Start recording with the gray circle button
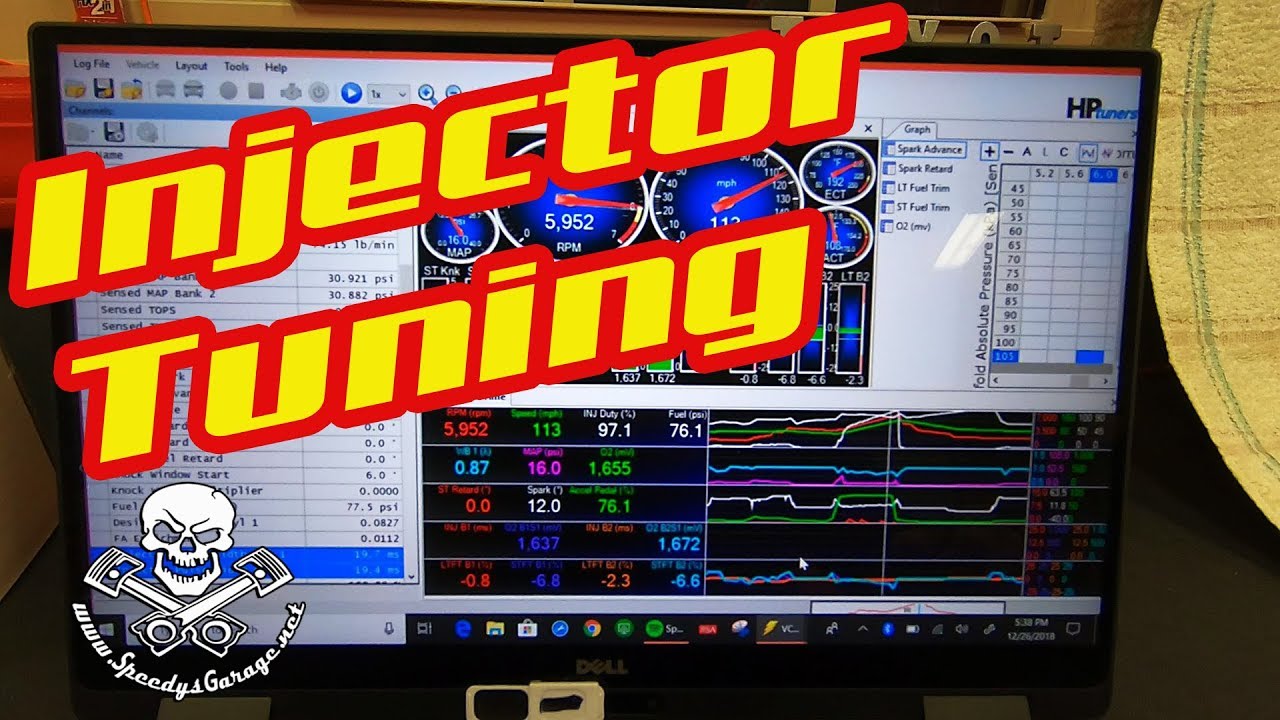 228,91
